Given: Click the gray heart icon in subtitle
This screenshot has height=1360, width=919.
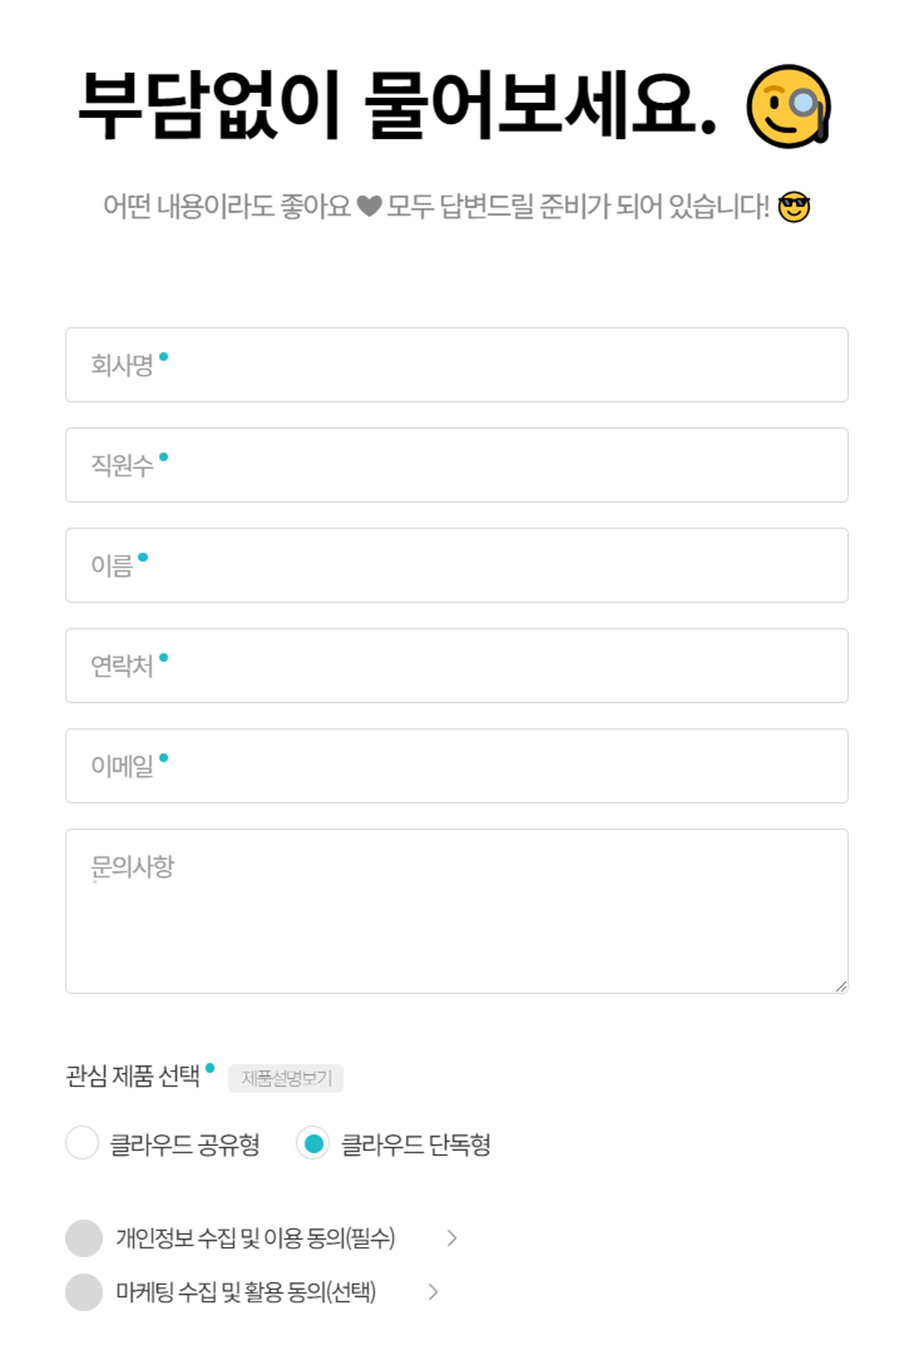Looking at the screenshot, I should click(x=369, y=207).
